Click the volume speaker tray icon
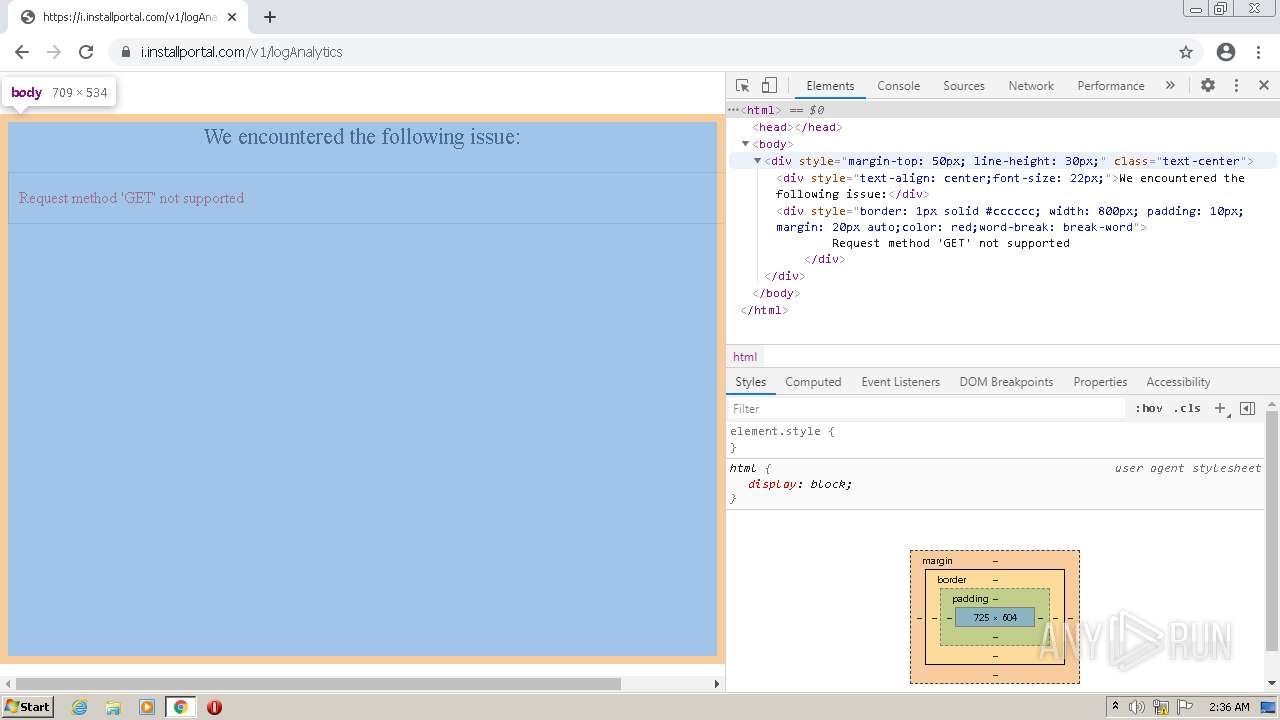This screenshot has height=720, width=1280. click(1137, 707)
